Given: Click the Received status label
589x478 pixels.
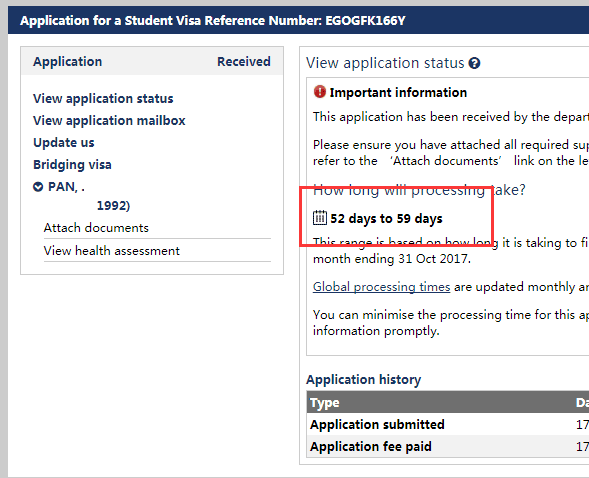Looking at the screenshot, I should tap(244, 61).
